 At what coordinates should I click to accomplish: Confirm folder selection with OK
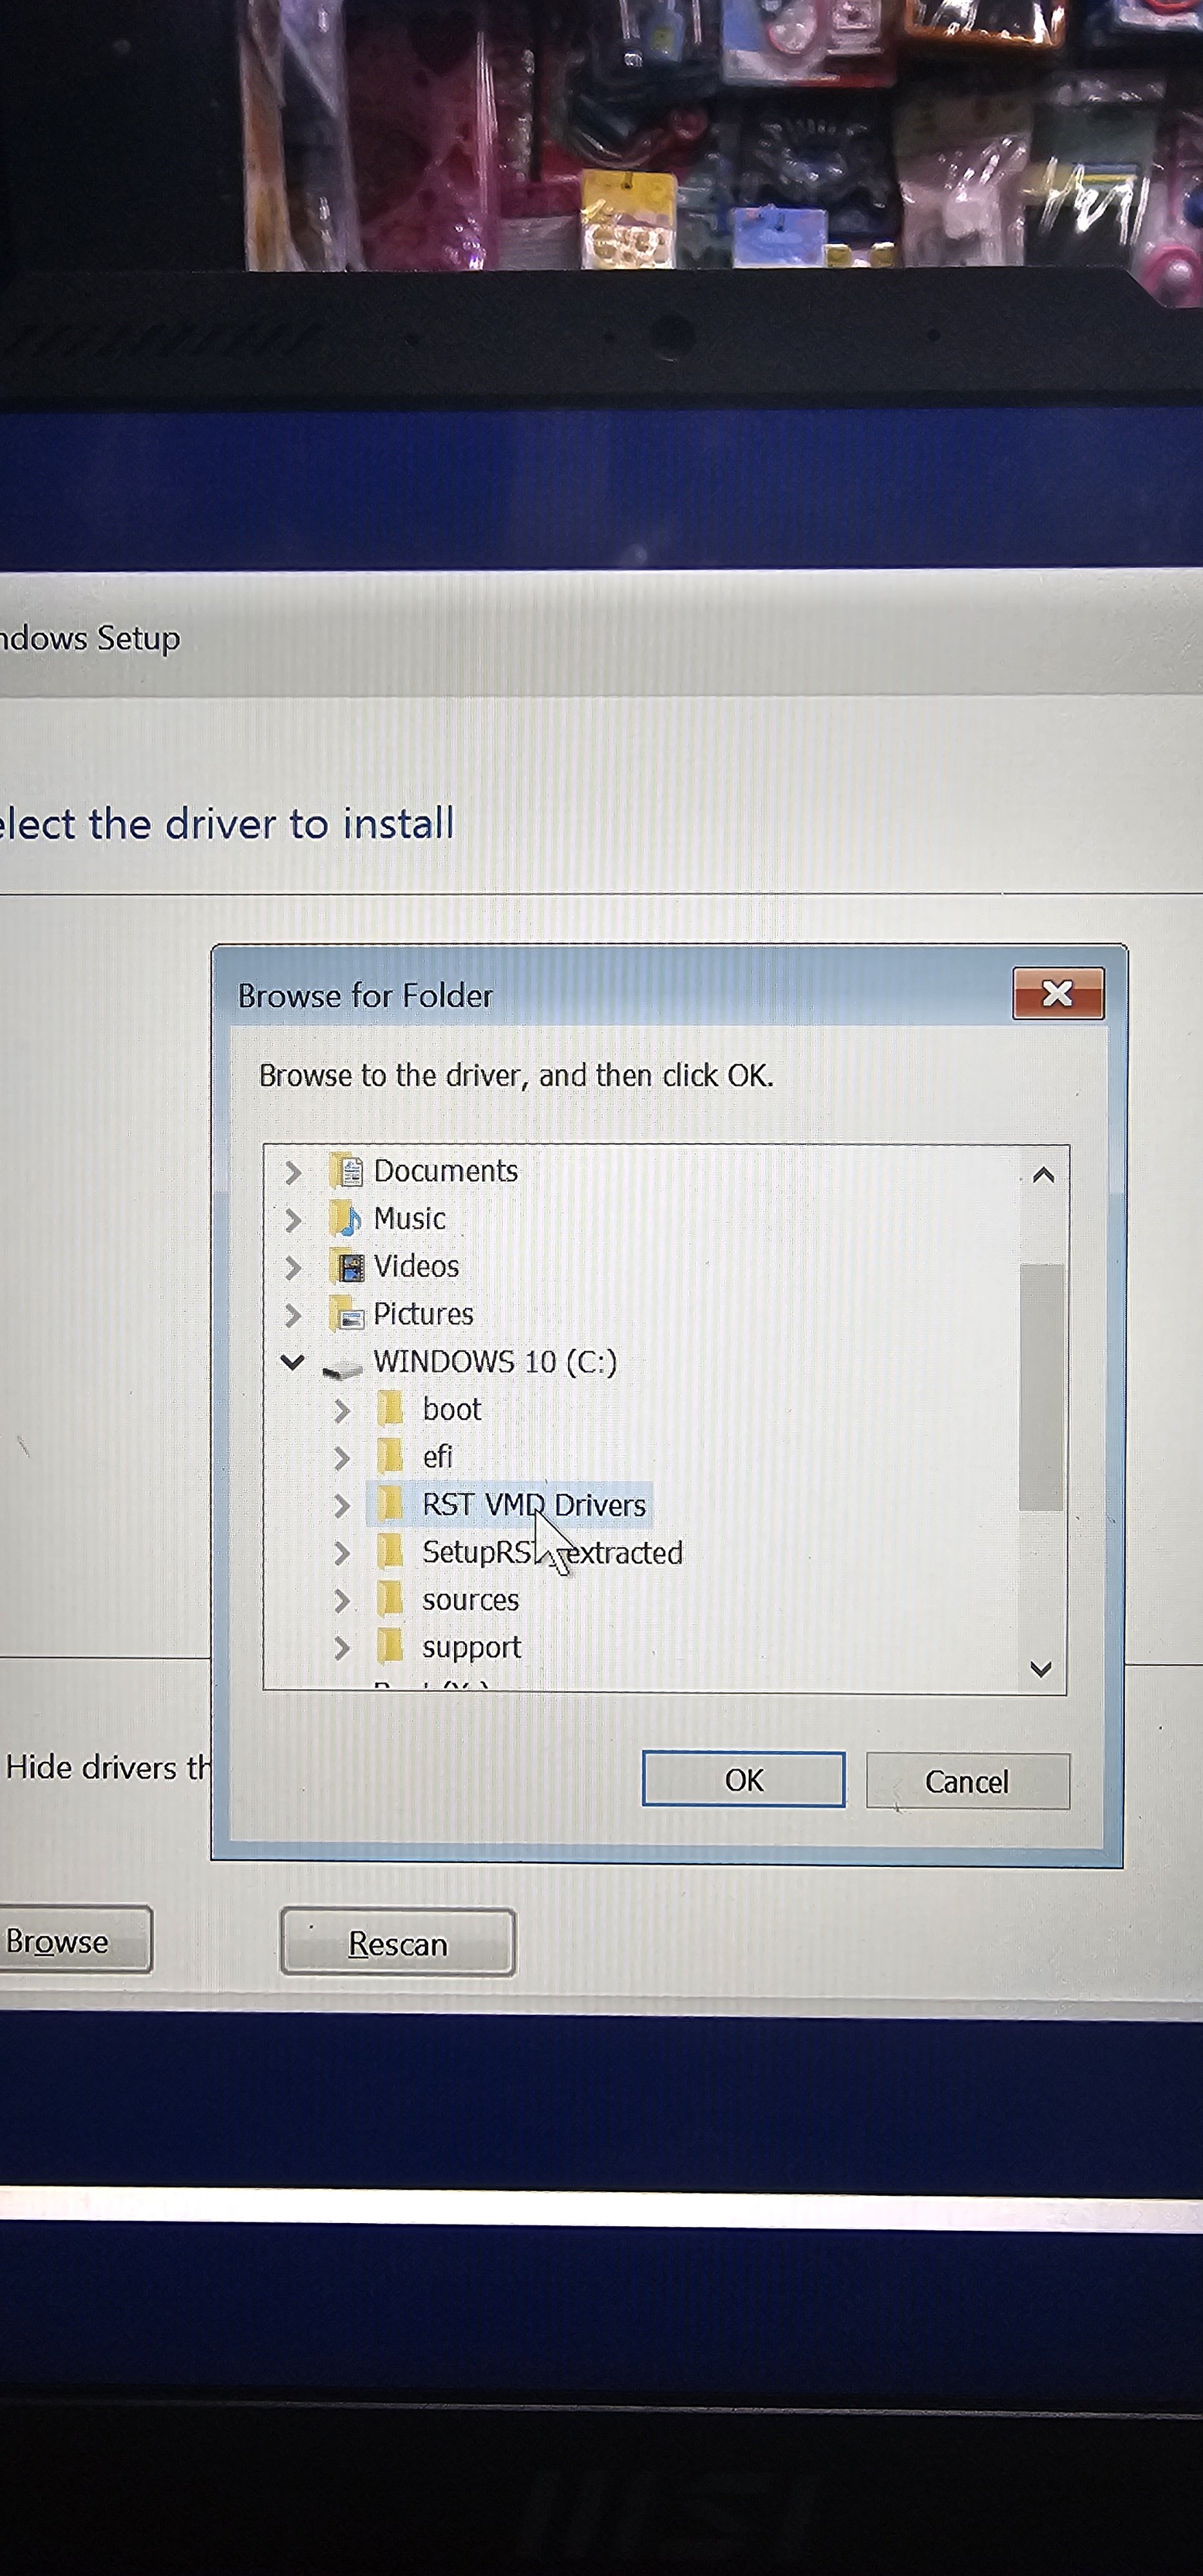[x=743, y=1780]
